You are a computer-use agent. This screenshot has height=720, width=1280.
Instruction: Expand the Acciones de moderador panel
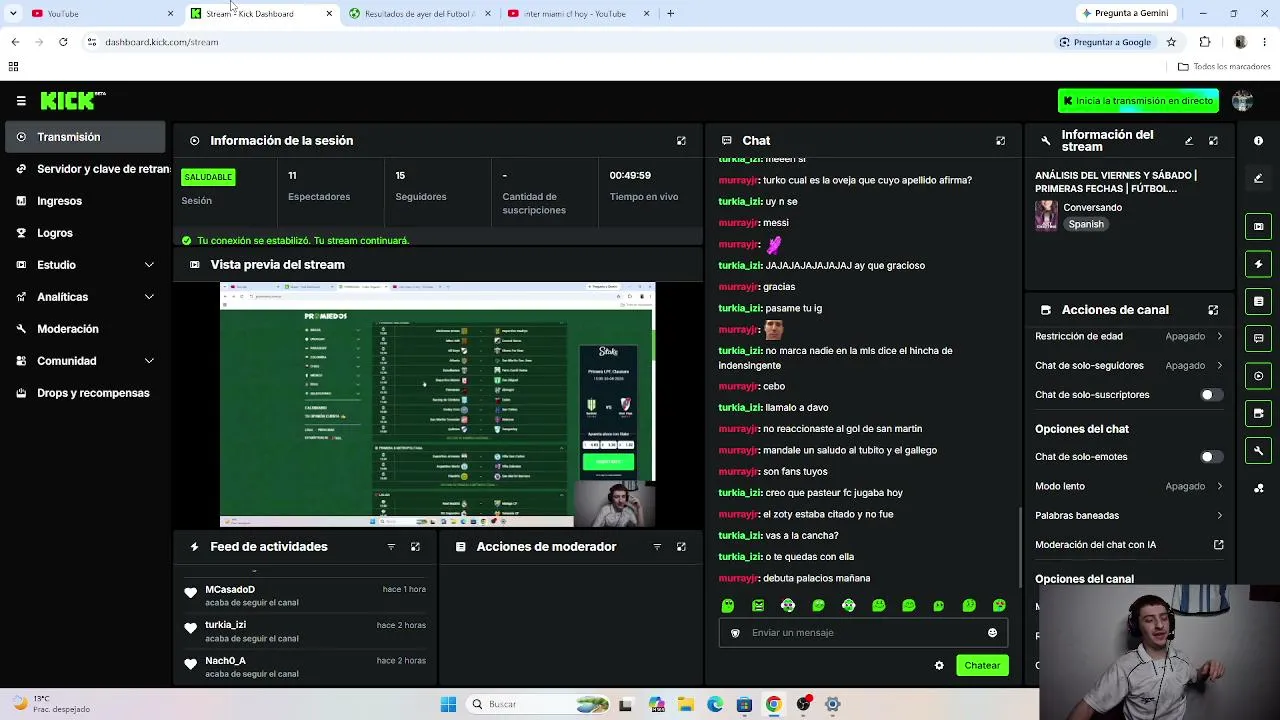coord(681,547)
